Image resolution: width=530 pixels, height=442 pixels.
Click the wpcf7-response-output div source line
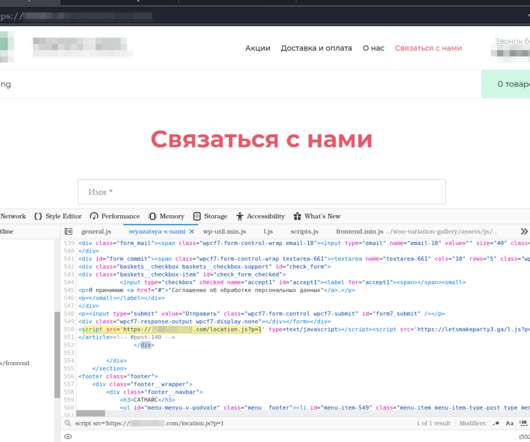click(205, 321)
